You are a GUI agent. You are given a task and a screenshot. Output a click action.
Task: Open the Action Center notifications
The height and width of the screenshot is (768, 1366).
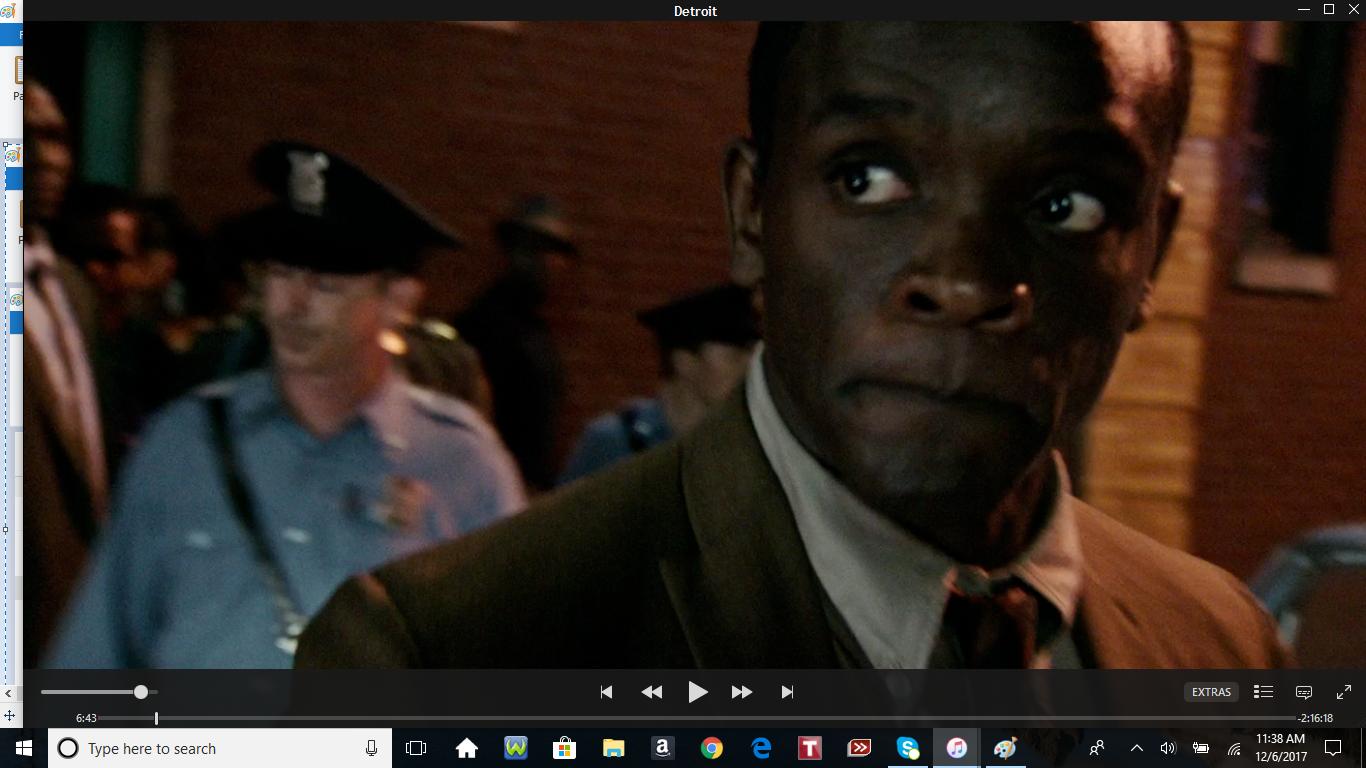[1332, 748]
